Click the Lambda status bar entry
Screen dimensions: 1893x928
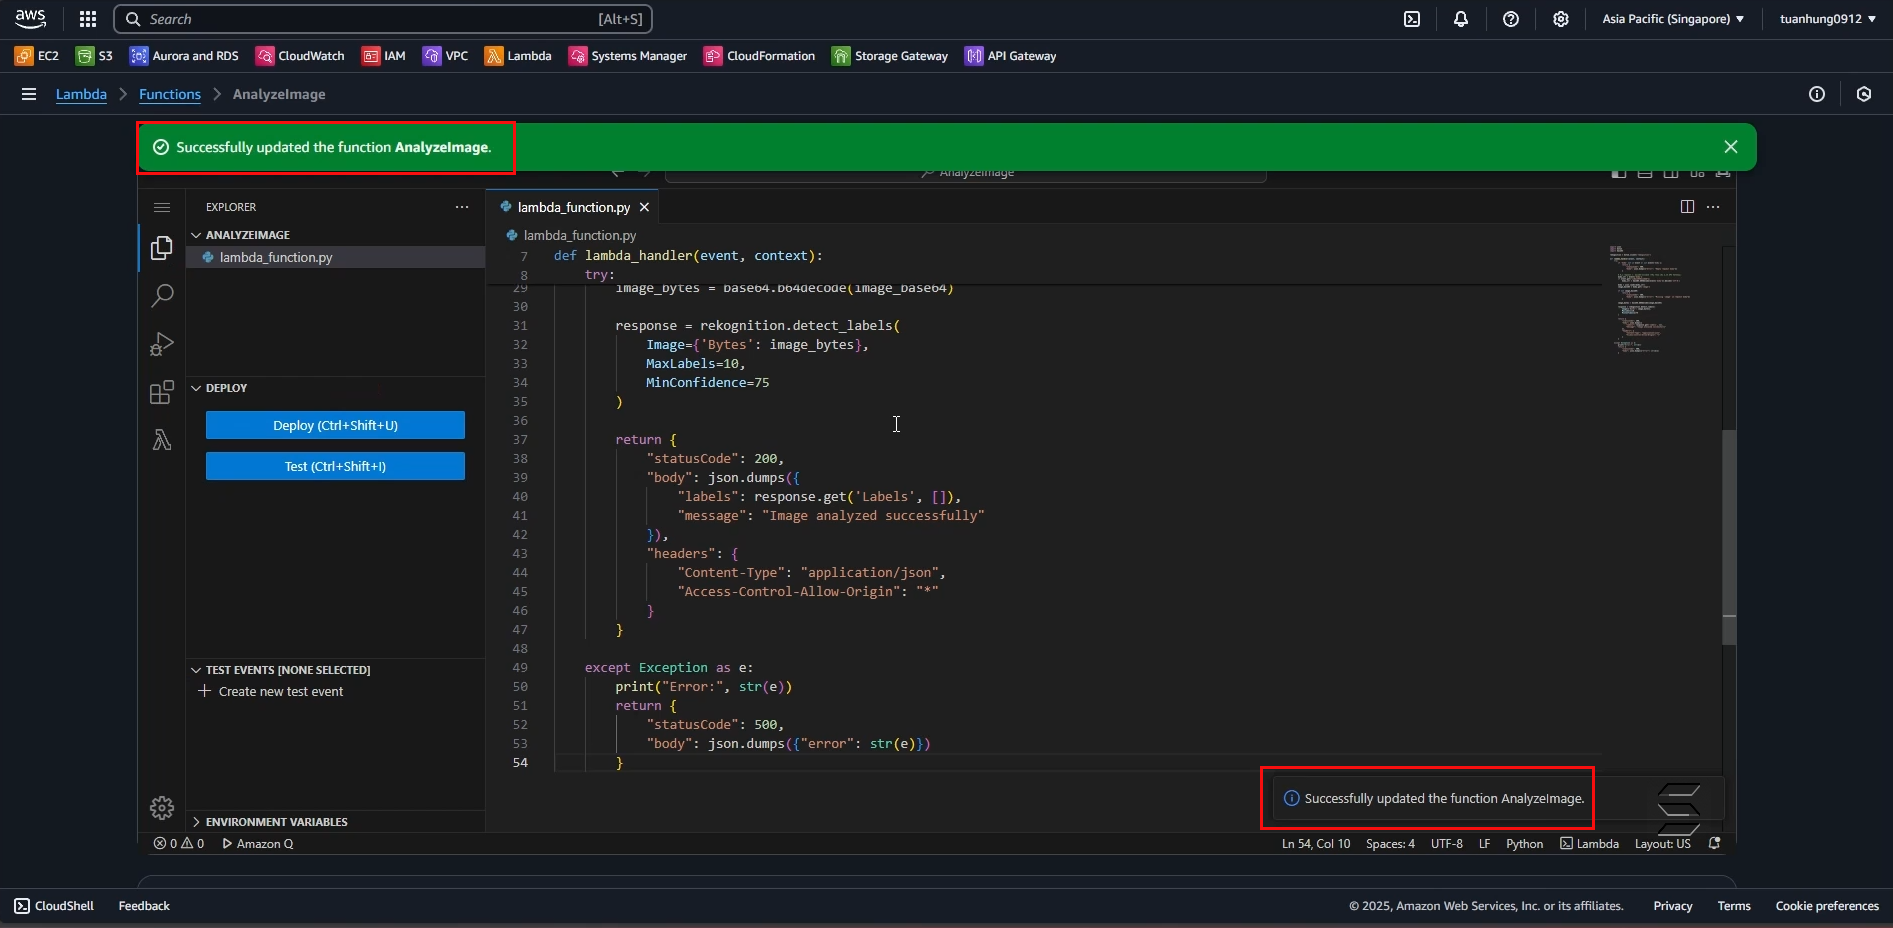point(1589,844)
